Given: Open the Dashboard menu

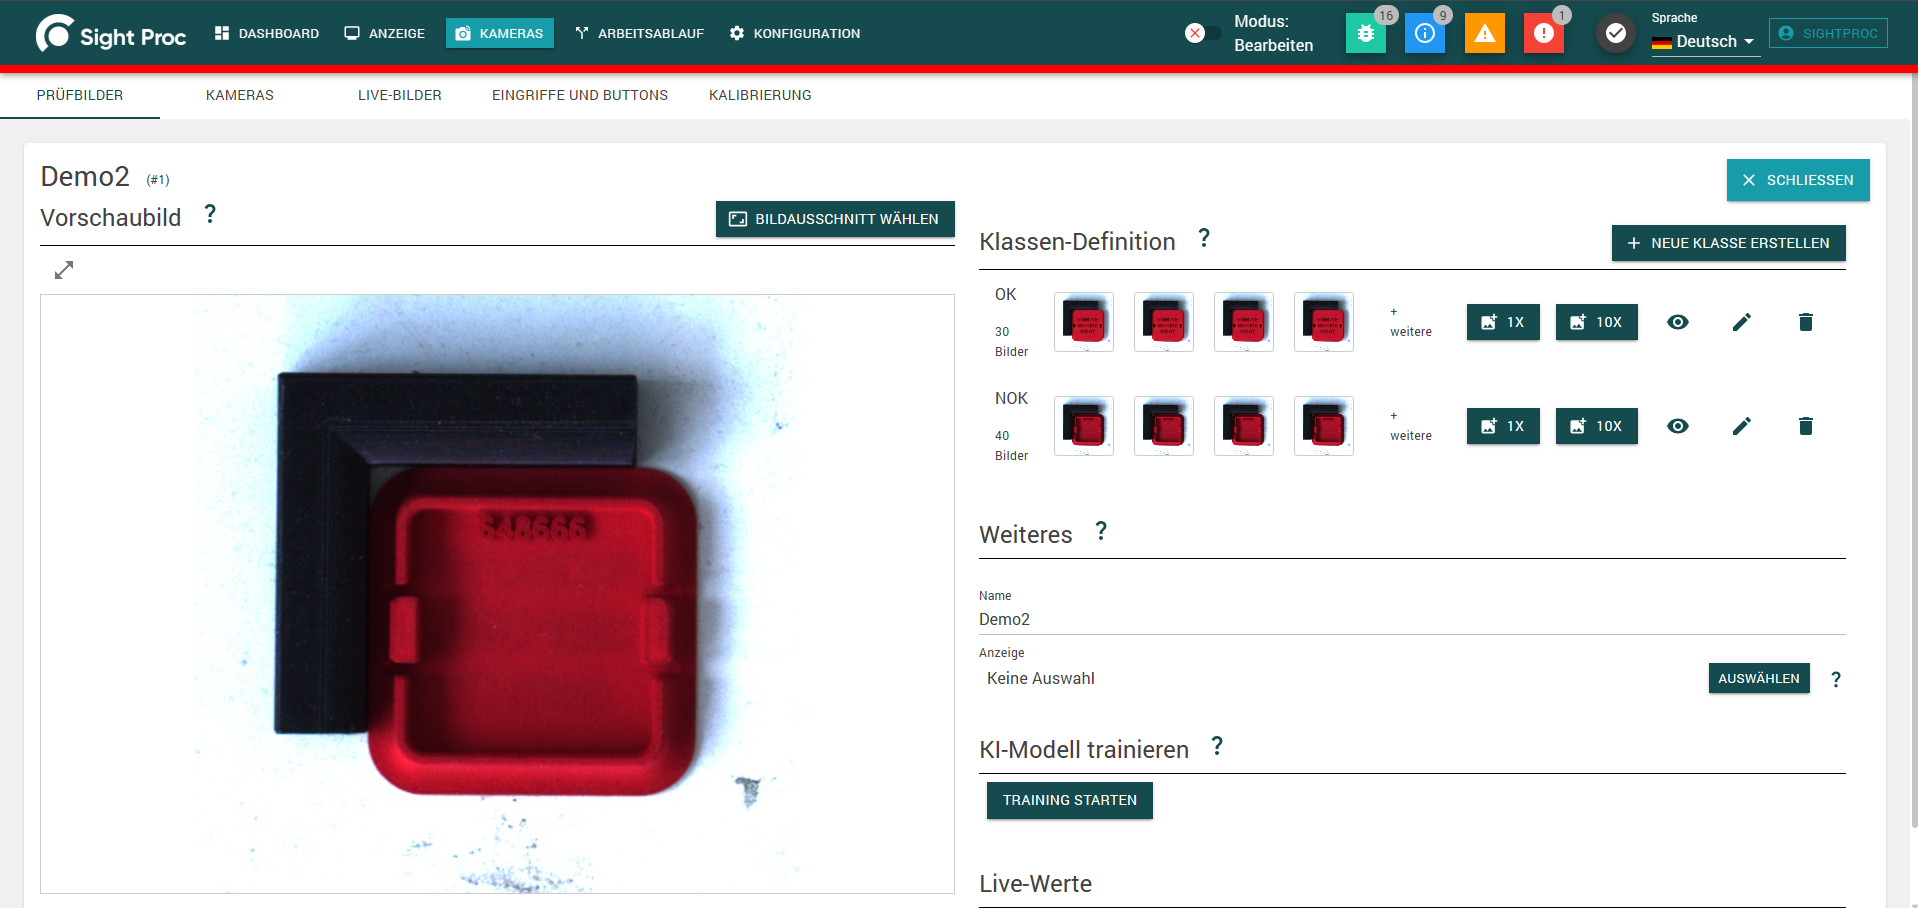Looking at the screenshot, I should click(267, 33).
